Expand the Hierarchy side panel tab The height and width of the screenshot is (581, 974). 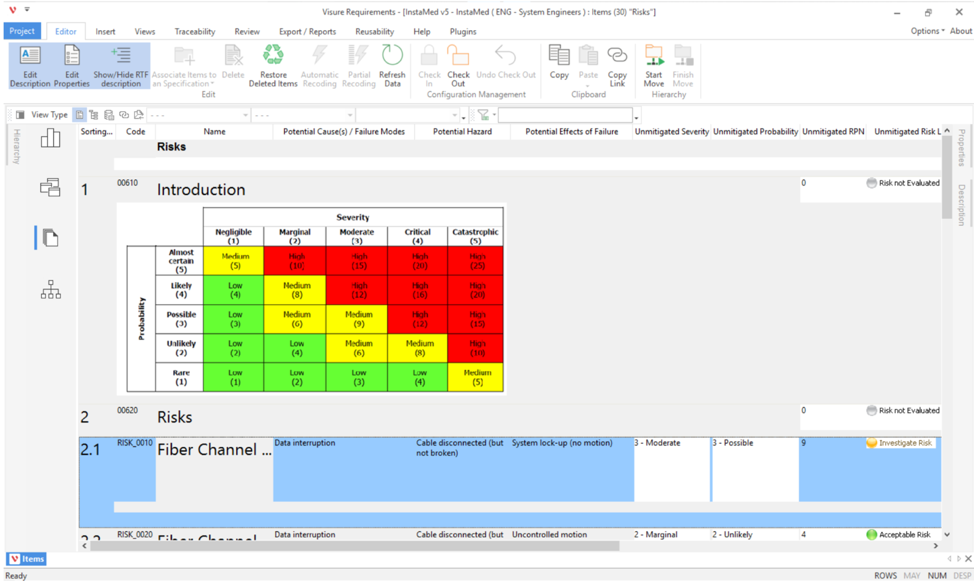pos(17,147)
